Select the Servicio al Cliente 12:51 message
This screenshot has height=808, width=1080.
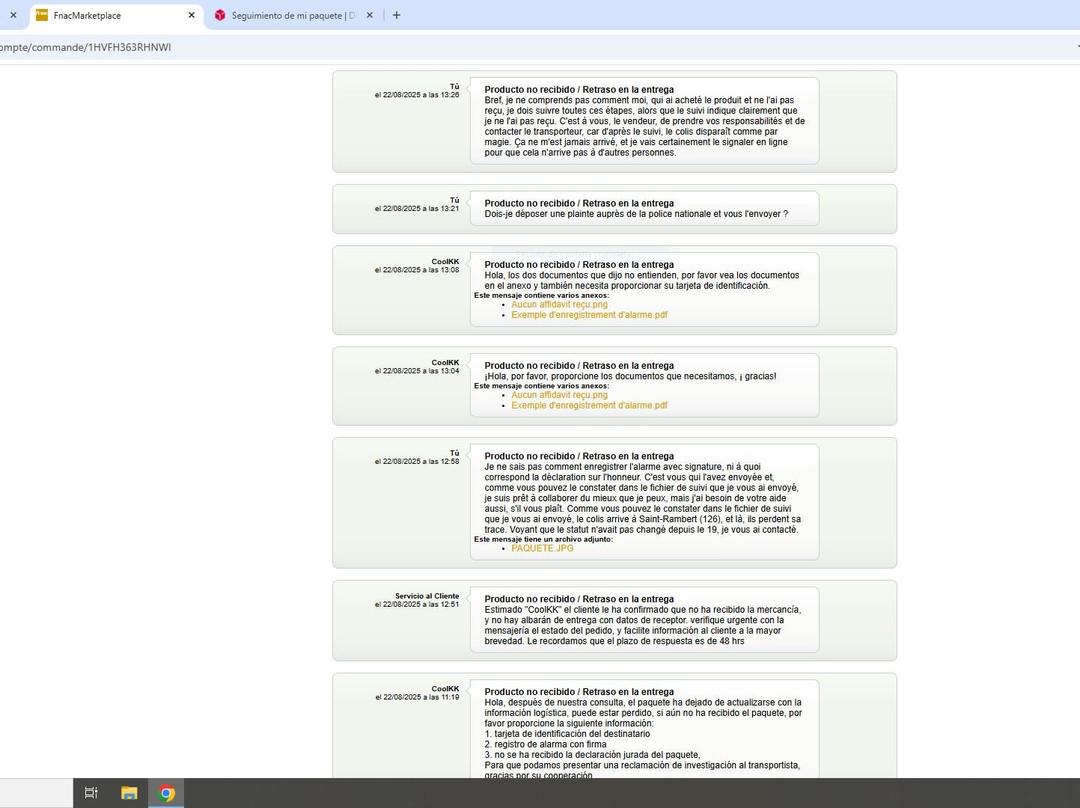[x=643, y=620]
